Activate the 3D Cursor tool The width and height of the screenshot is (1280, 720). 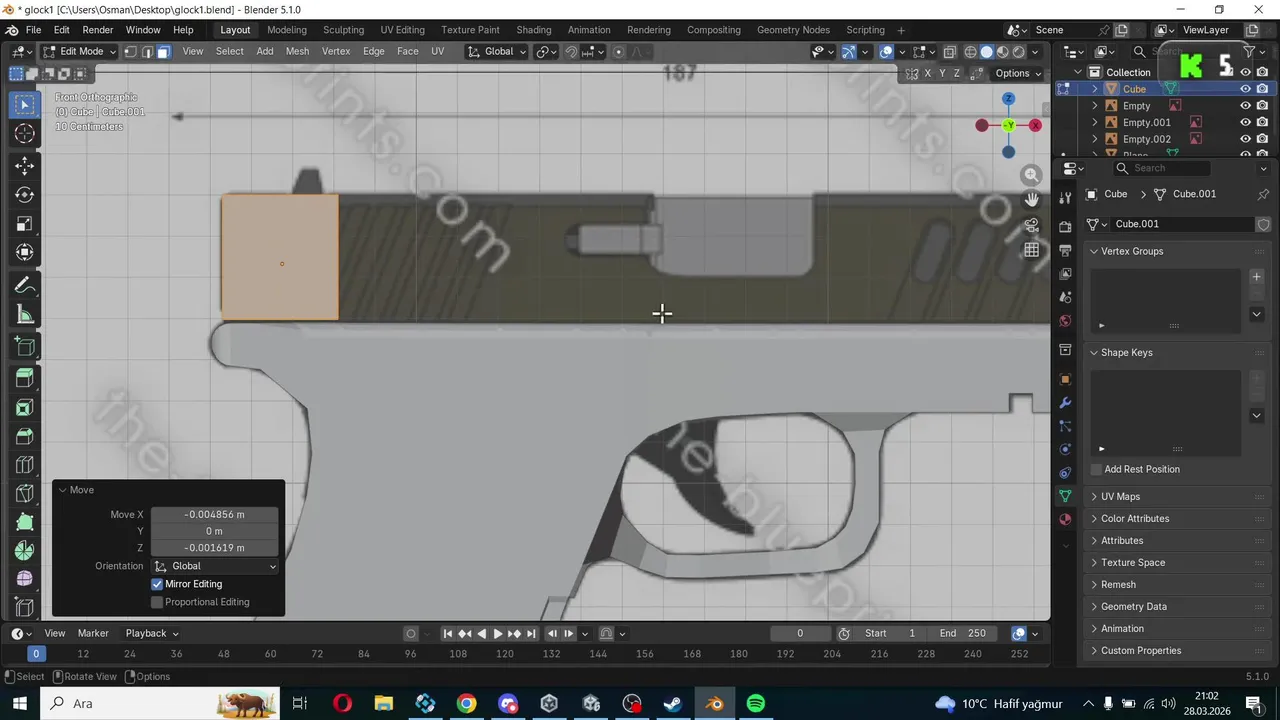(25, 134)
